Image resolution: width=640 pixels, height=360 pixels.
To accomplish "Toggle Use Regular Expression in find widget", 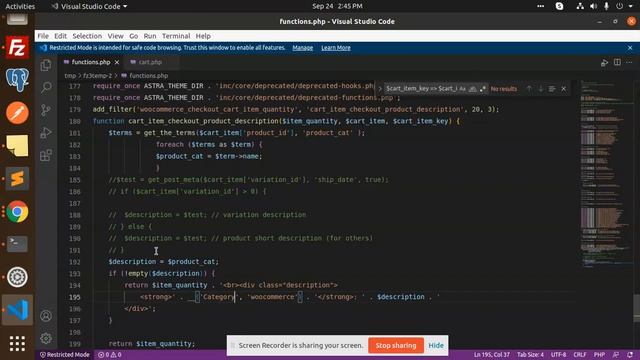I will [483, 89].
